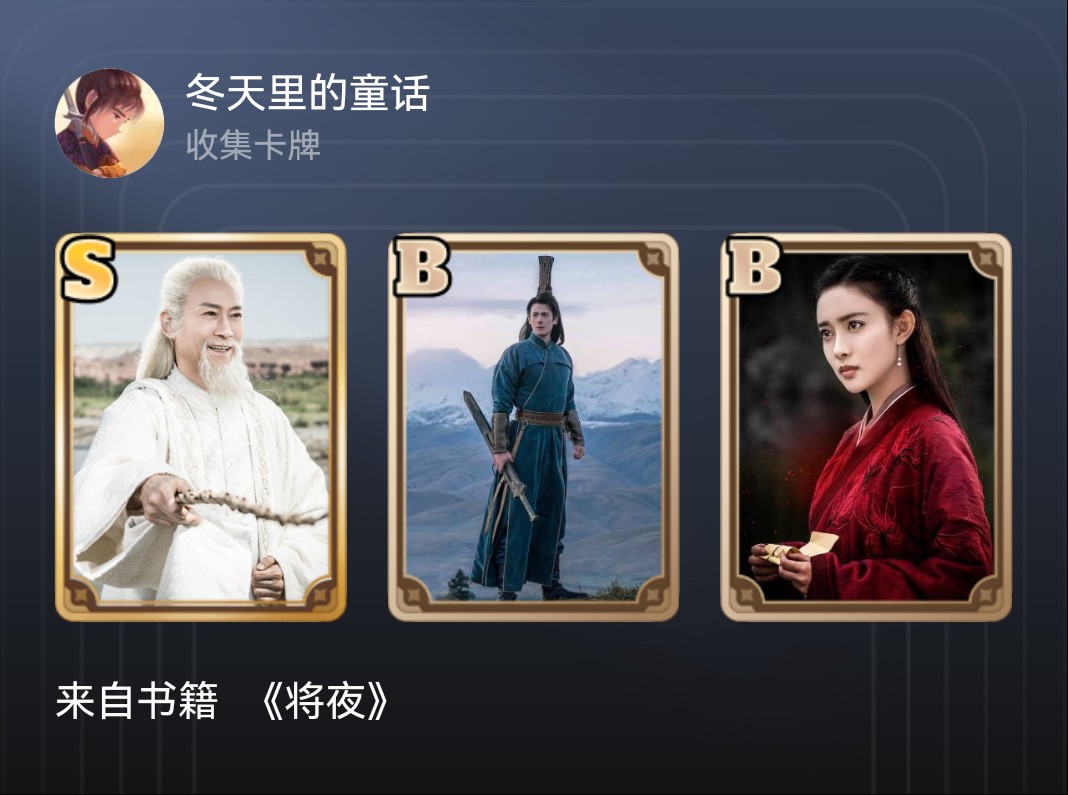Select the 收集卡牌 subtitle text
This screenshot has height=795, width=1068.
click(x=253, y=145)
